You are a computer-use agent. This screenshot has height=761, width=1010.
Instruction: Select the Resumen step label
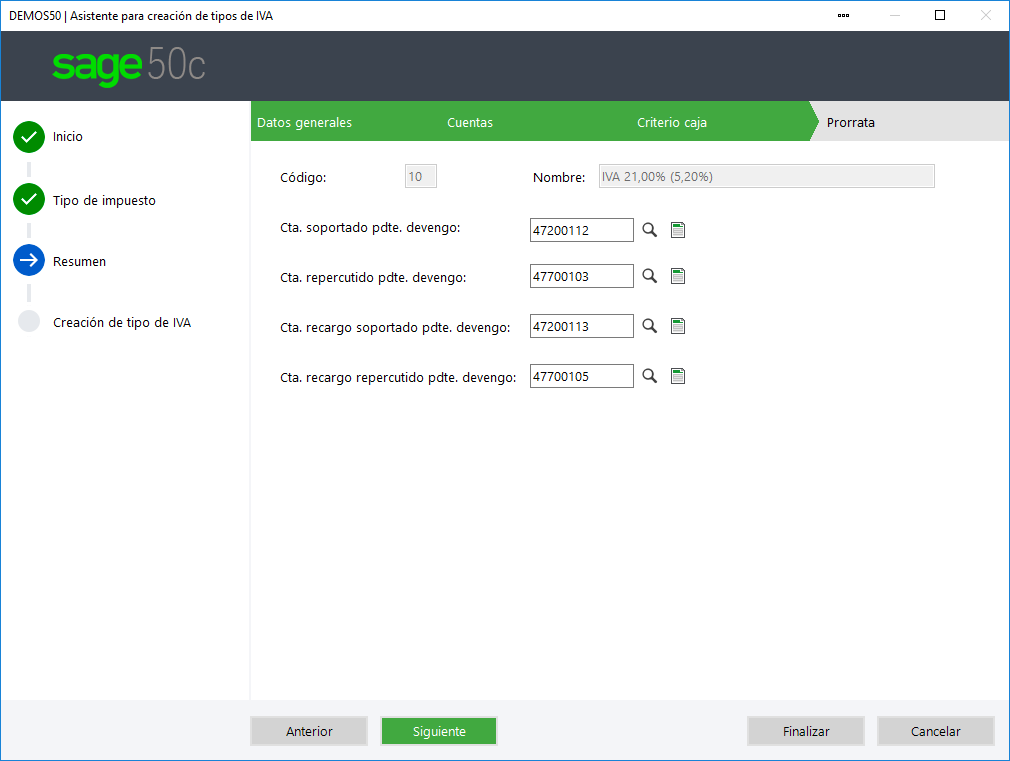79,262
